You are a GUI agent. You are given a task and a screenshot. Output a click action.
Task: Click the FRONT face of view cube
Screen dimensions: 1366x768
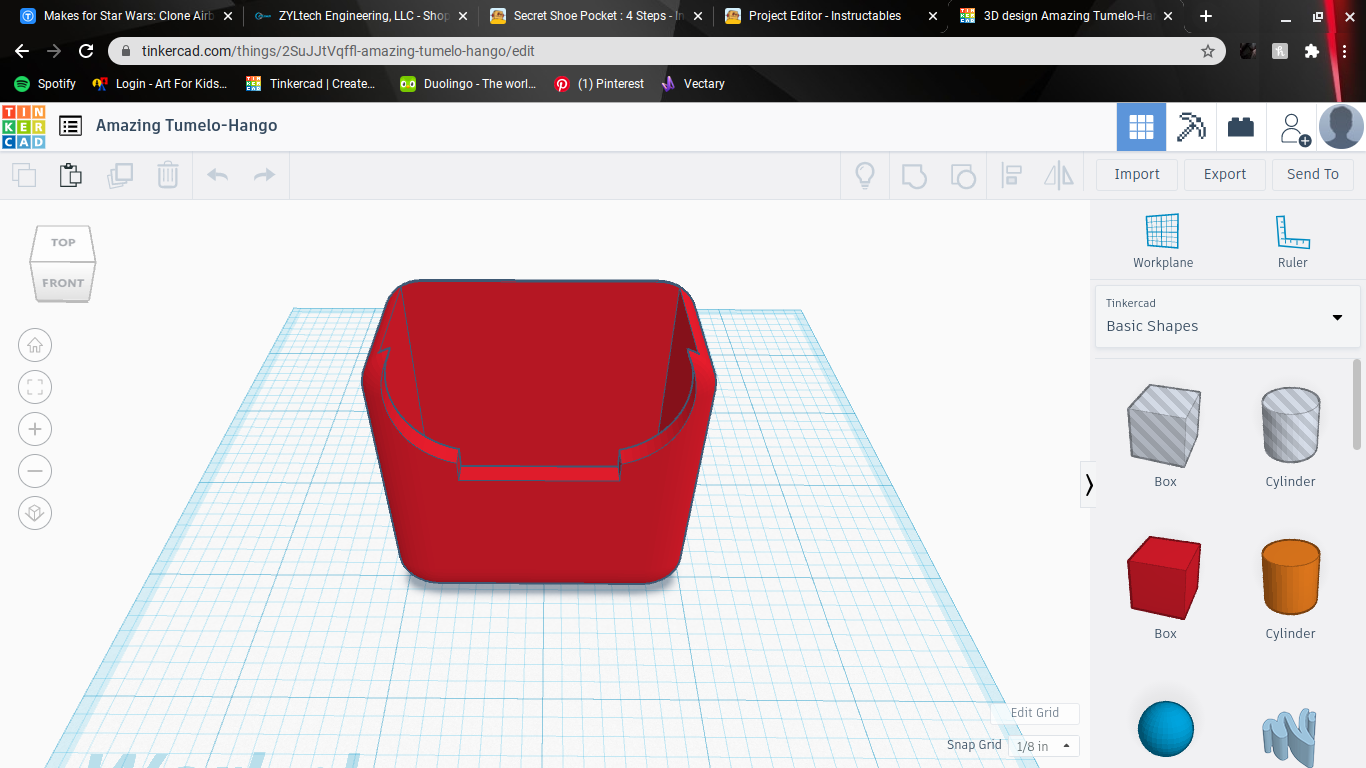(x=63, y=282)
